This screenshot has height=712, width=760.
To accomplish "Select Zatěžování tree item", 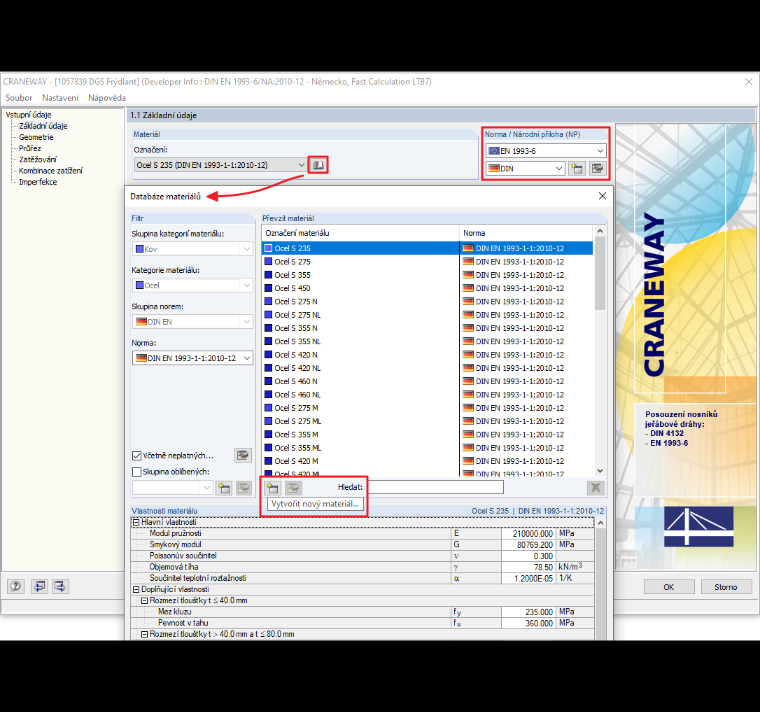I will (x=38, y=159).
